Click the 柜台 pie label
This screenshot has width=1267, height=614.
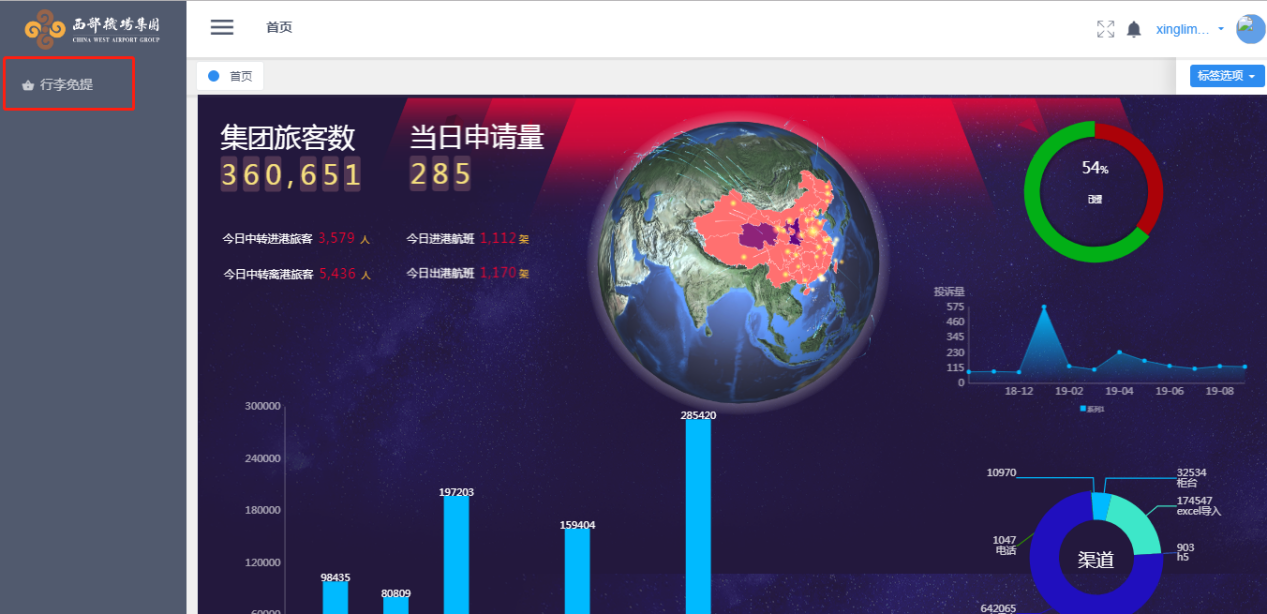(1187, 483)
